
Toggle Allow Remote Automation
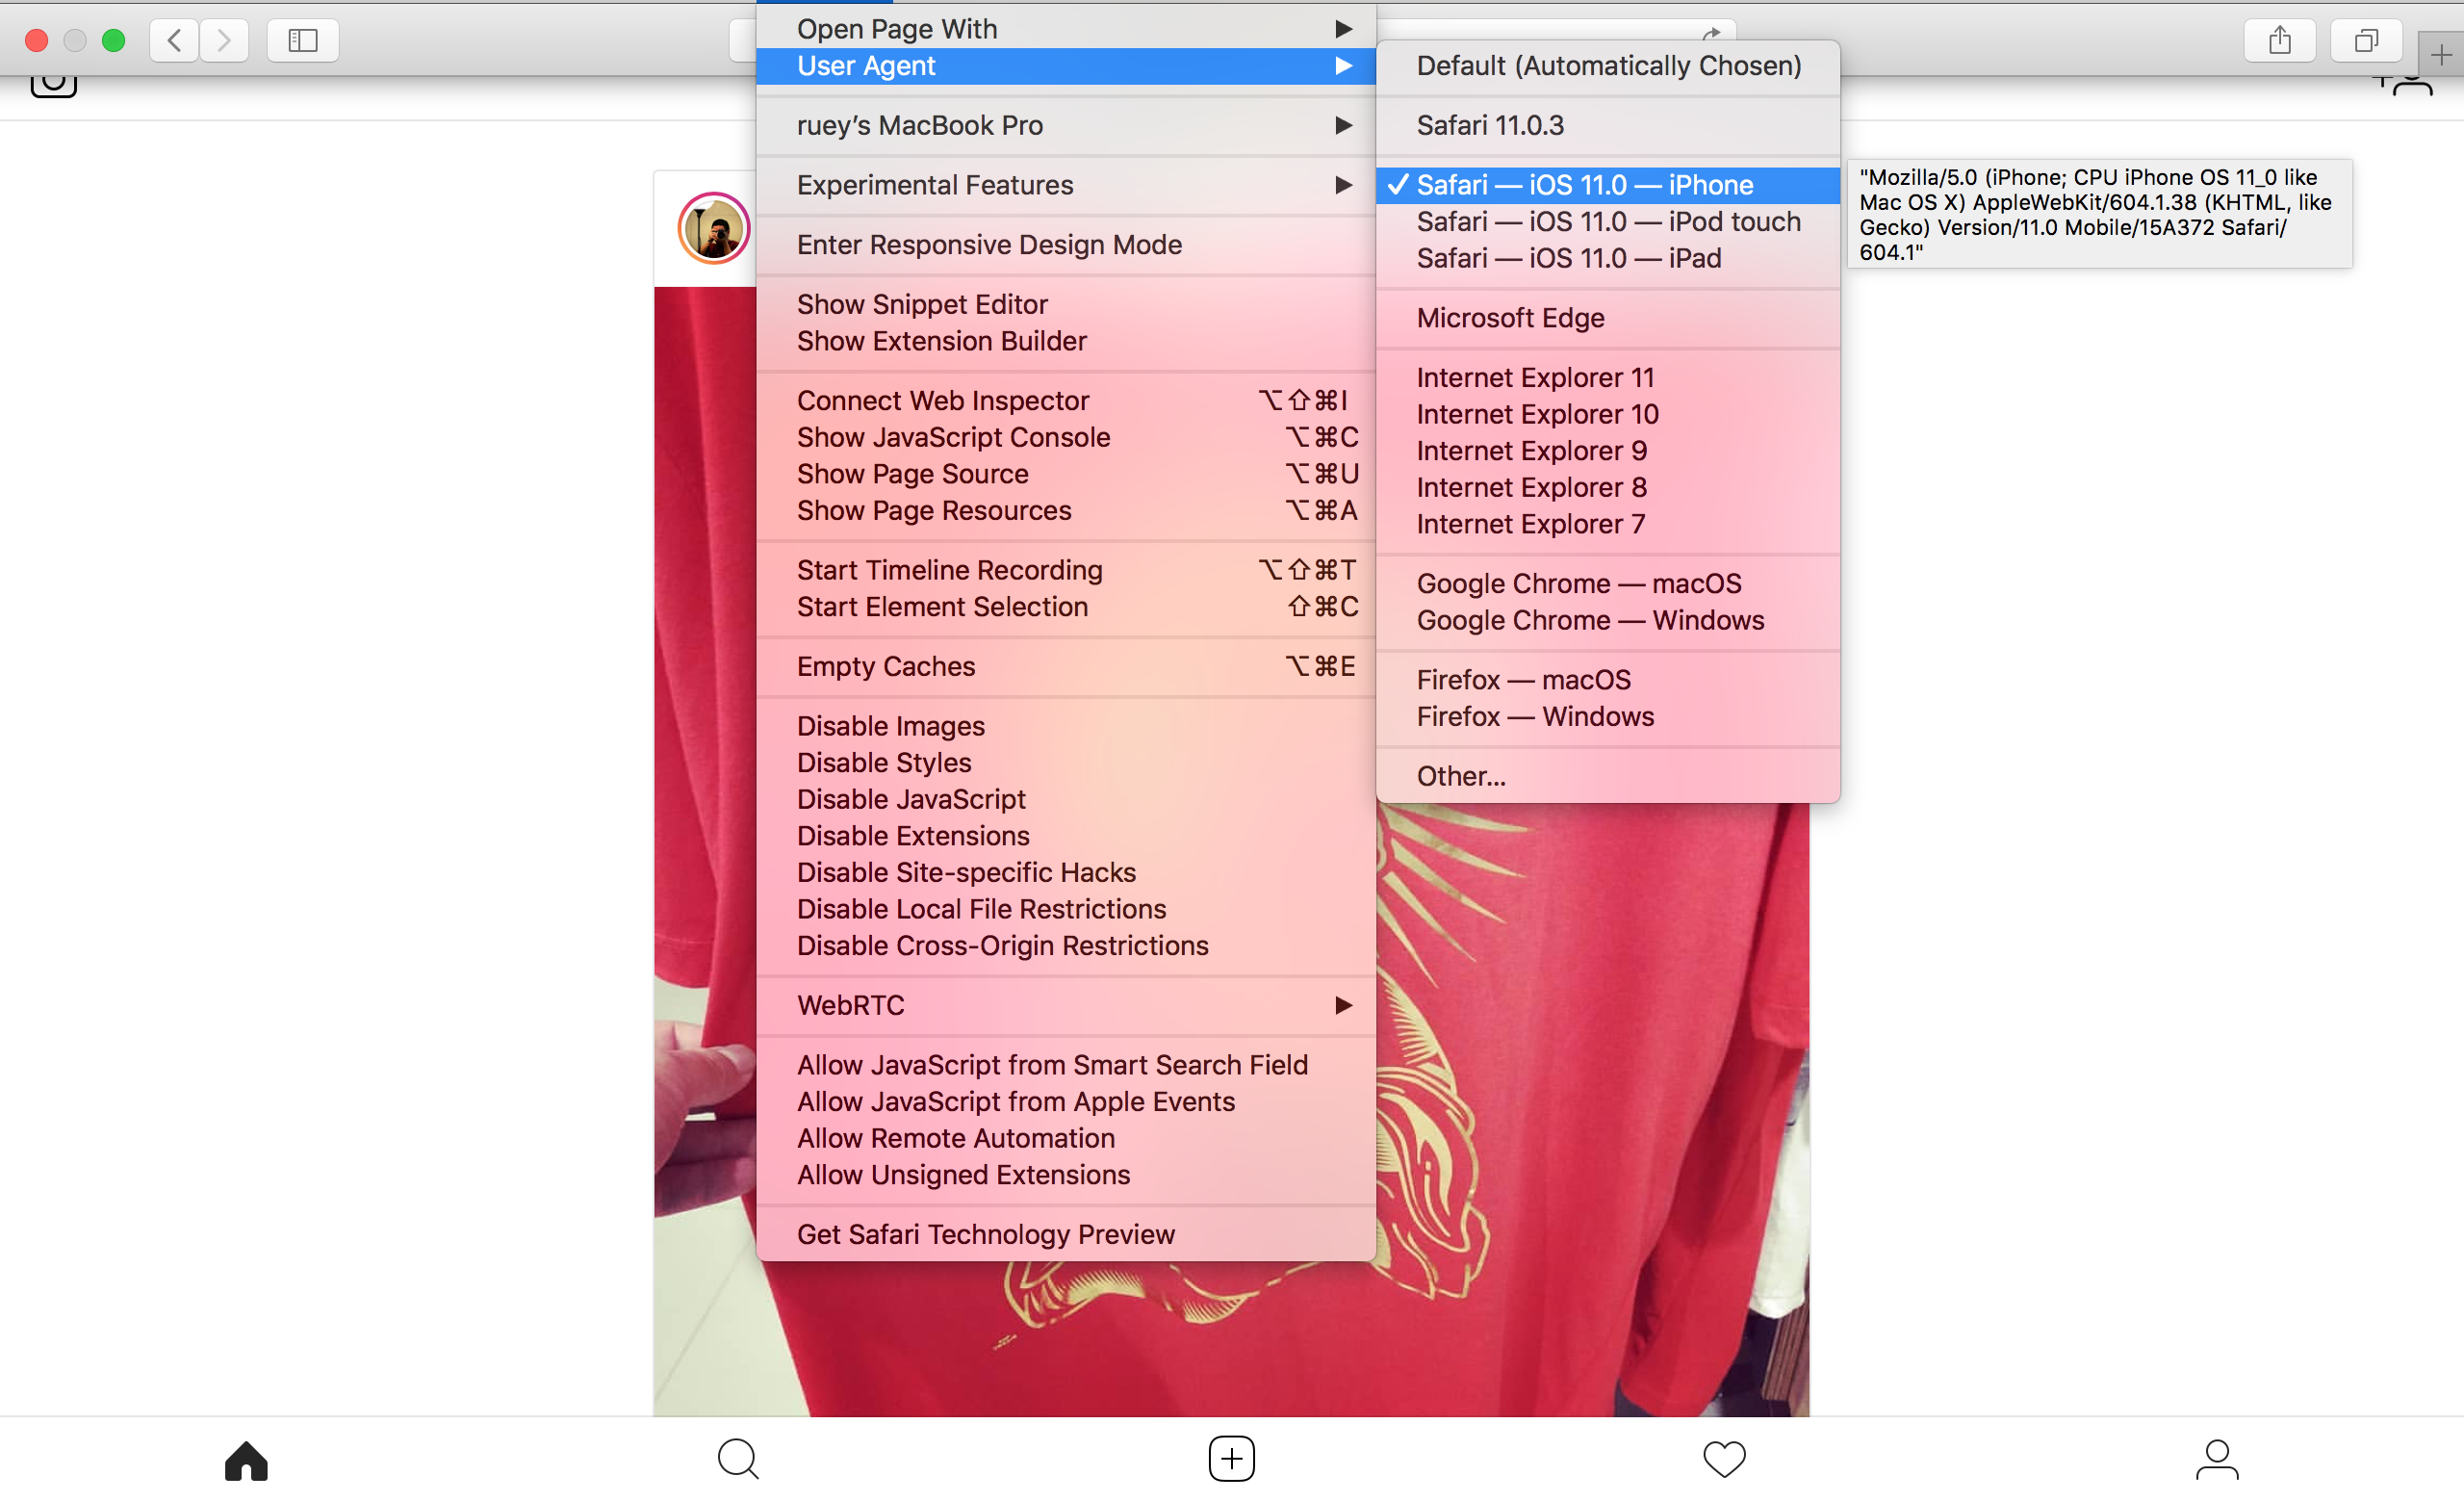[1066, 1139]
